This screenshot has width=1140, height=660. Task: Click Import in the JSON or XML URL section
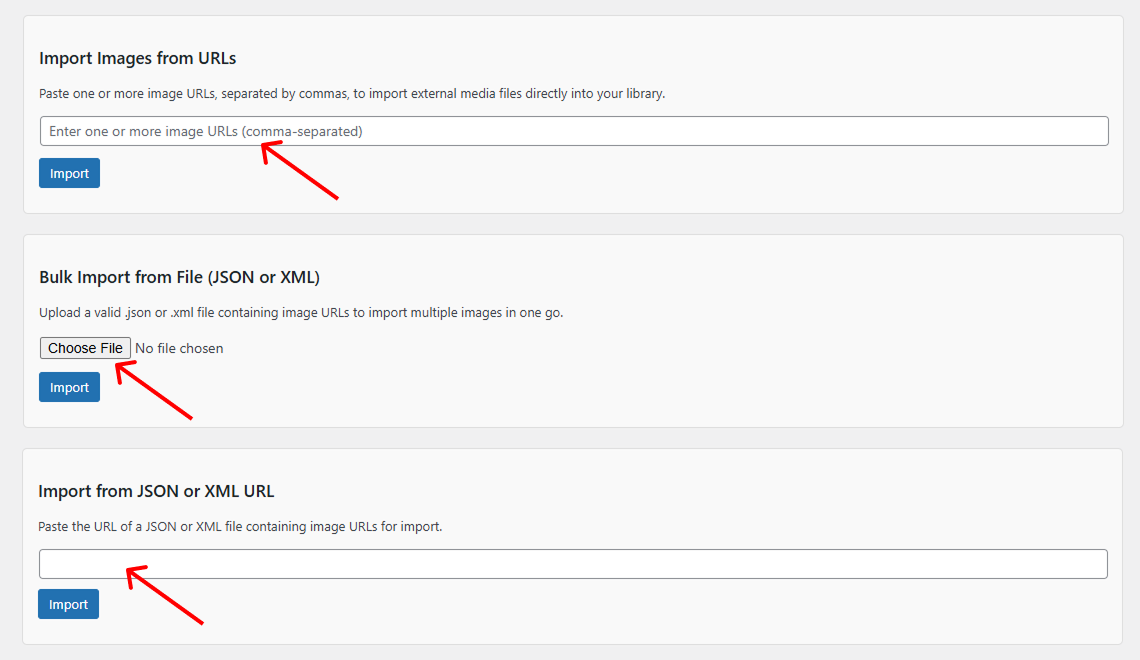(x=67, y=603)
